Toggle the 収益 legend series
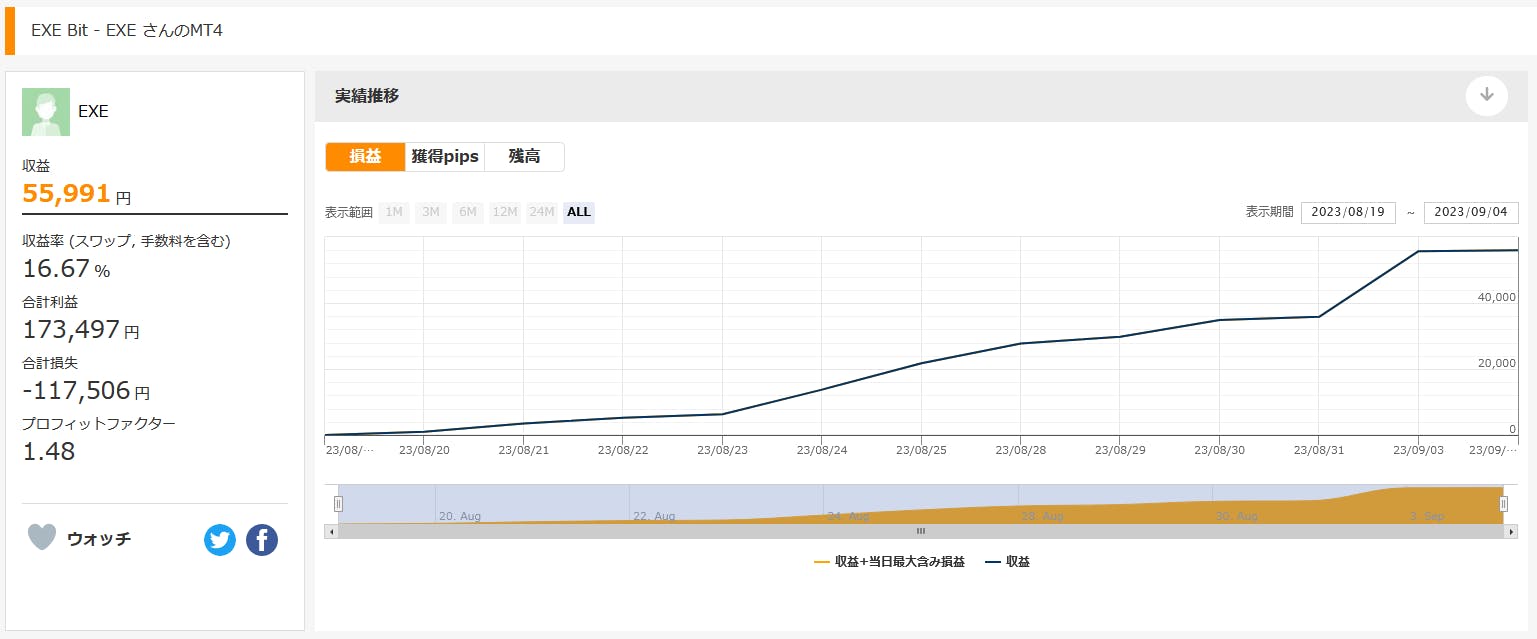The image size is (1537, 639). tap(1008, 562)
